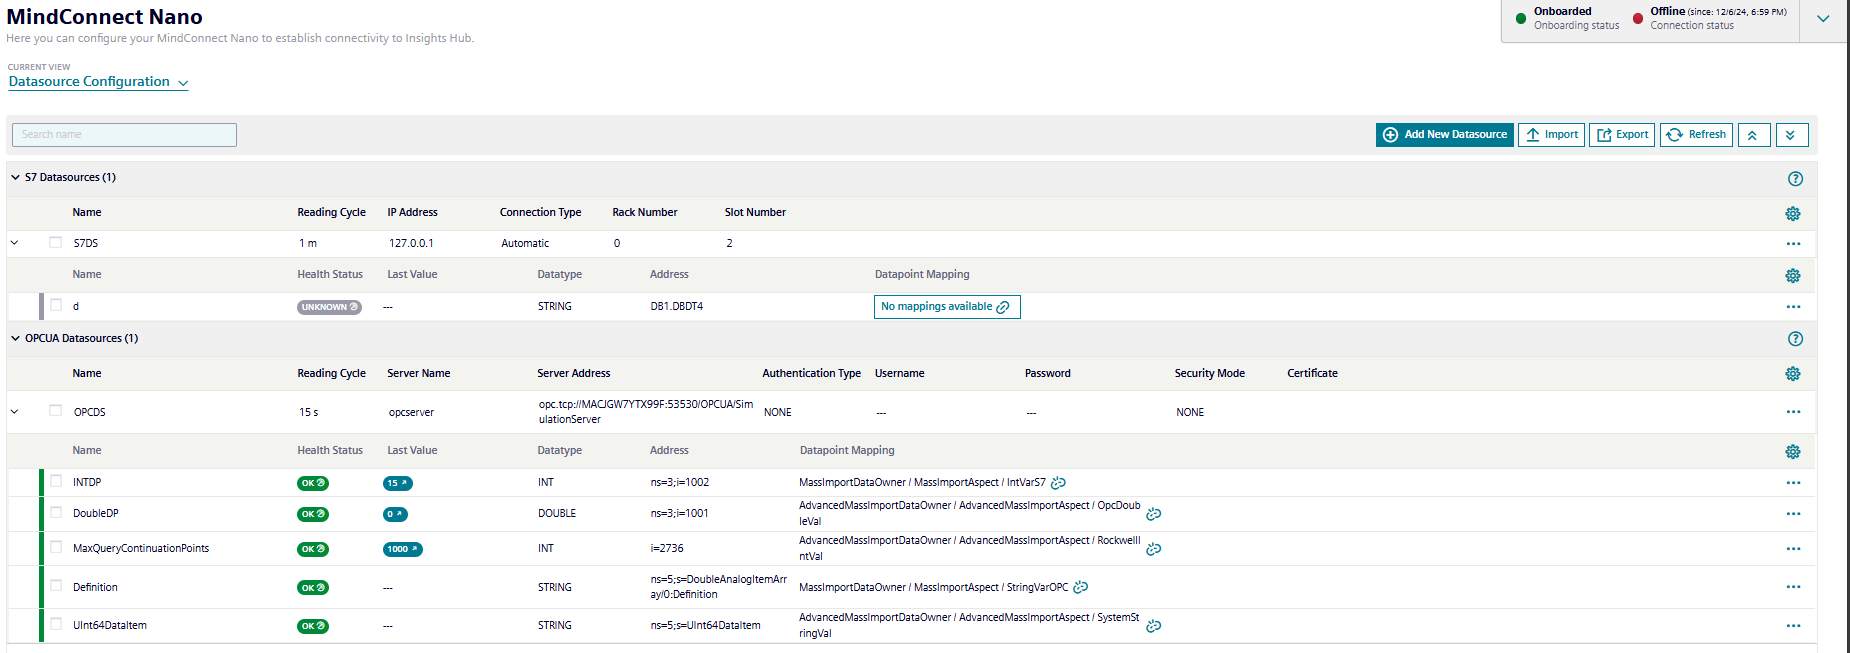
Task: Open more options for Definition row
Action: point(1793,587)
